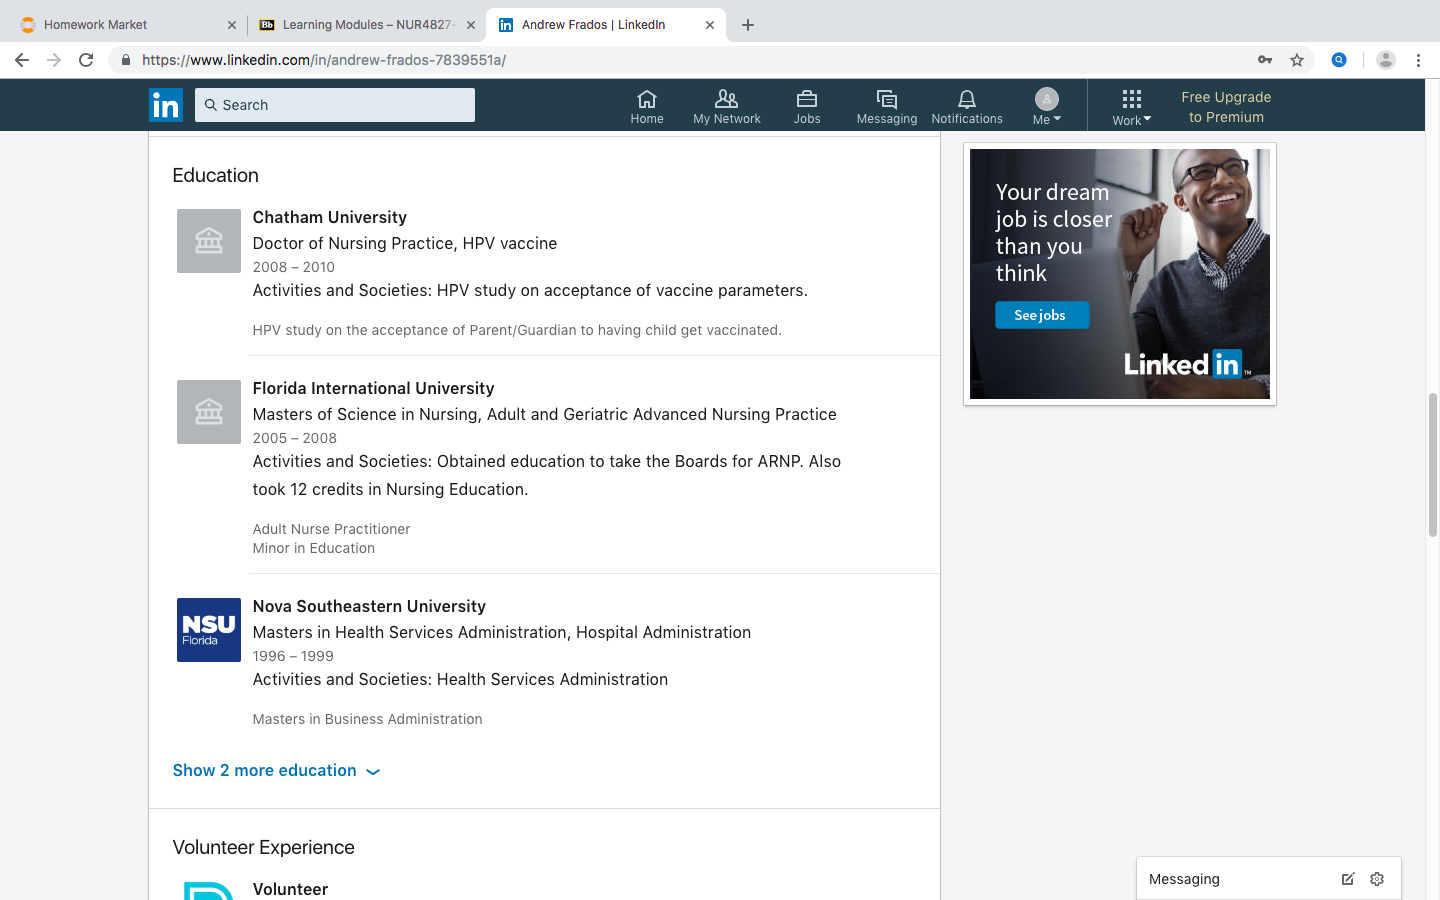This screenshot has width=1440, height=900.
Task: Open the LinkedIn logo home icon
Action: point(166,105)
